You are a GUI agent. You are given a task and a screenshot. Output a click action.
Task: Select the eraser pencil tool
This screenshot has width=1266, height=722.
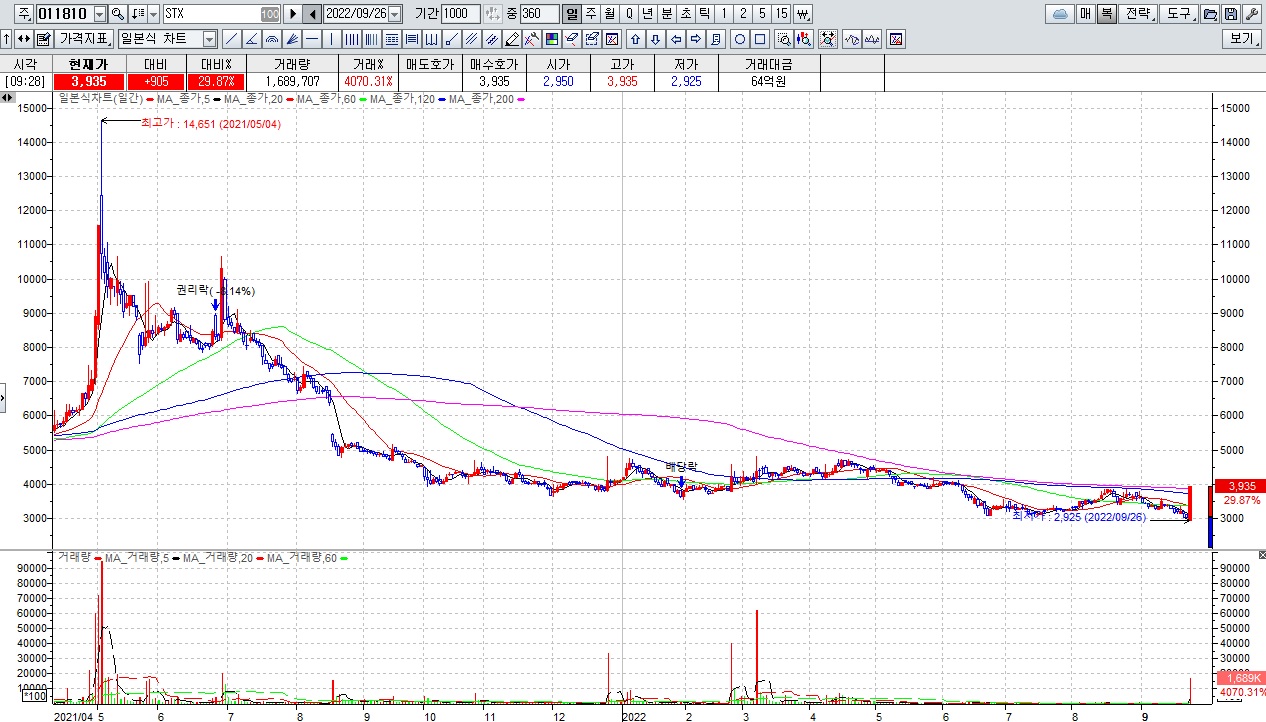[511, 39]
